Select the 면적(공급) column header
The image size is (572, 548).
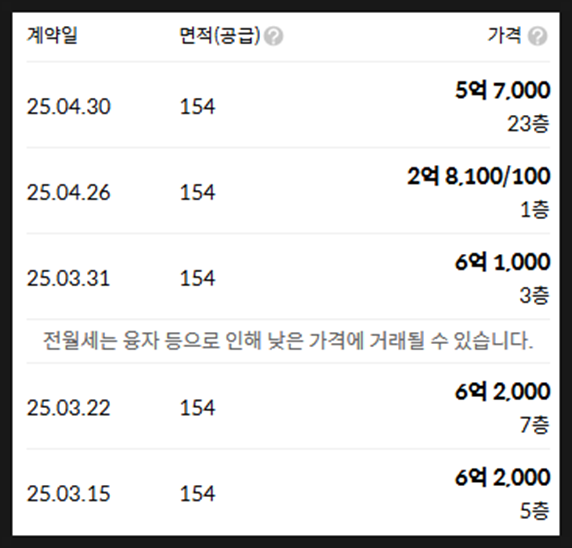click(x=220, y=35)
